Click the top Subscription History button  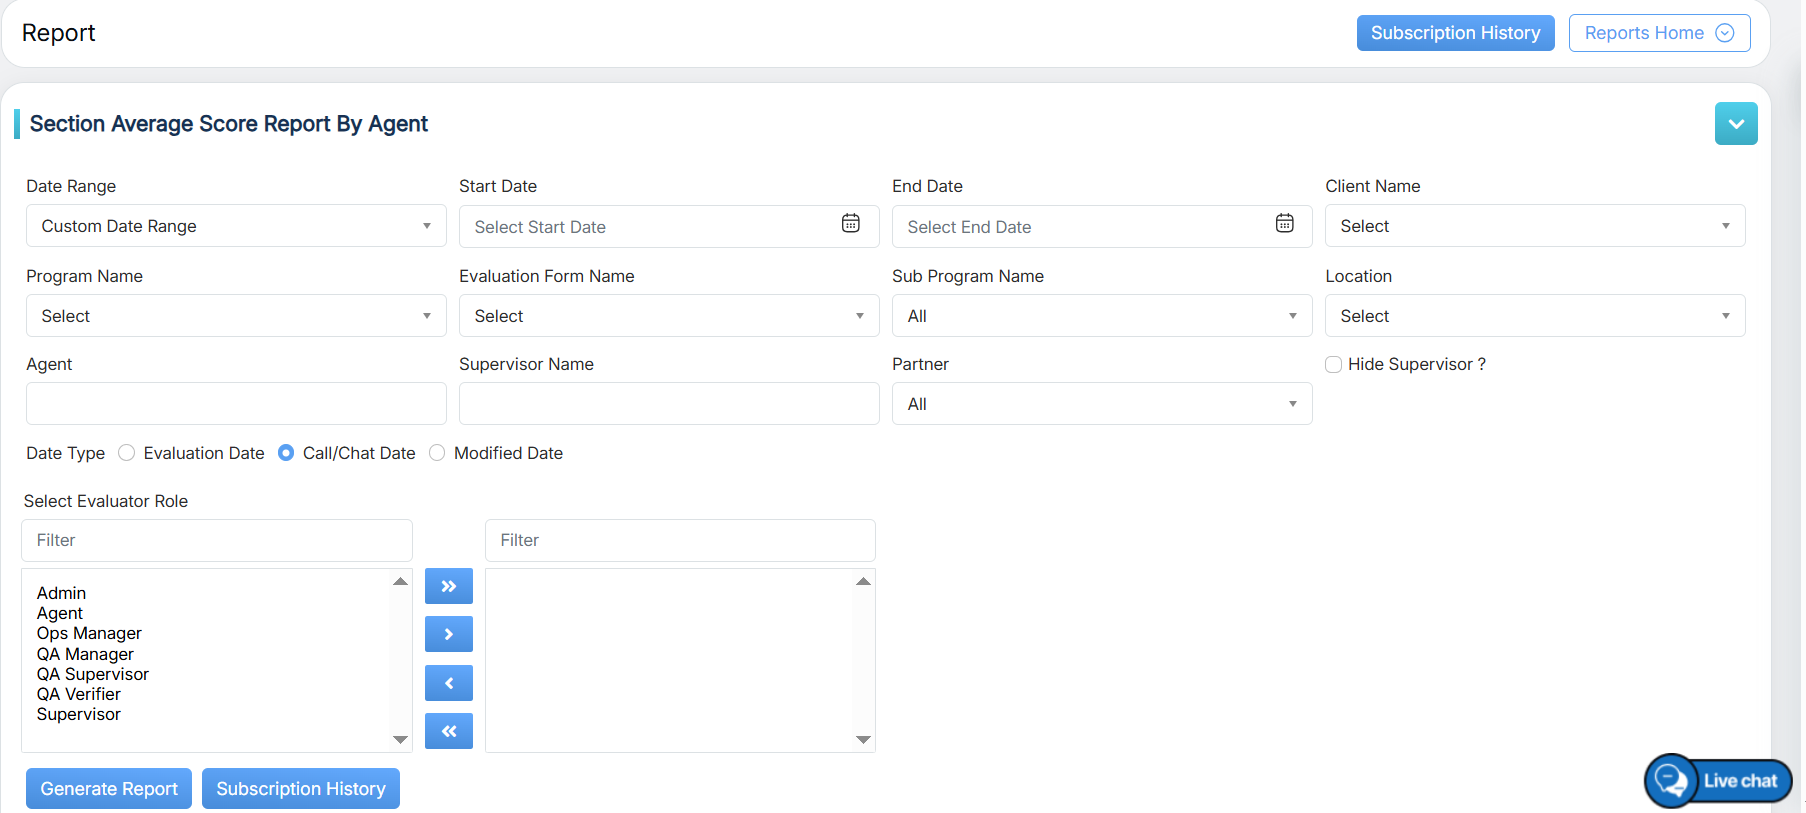(1454, 33)
